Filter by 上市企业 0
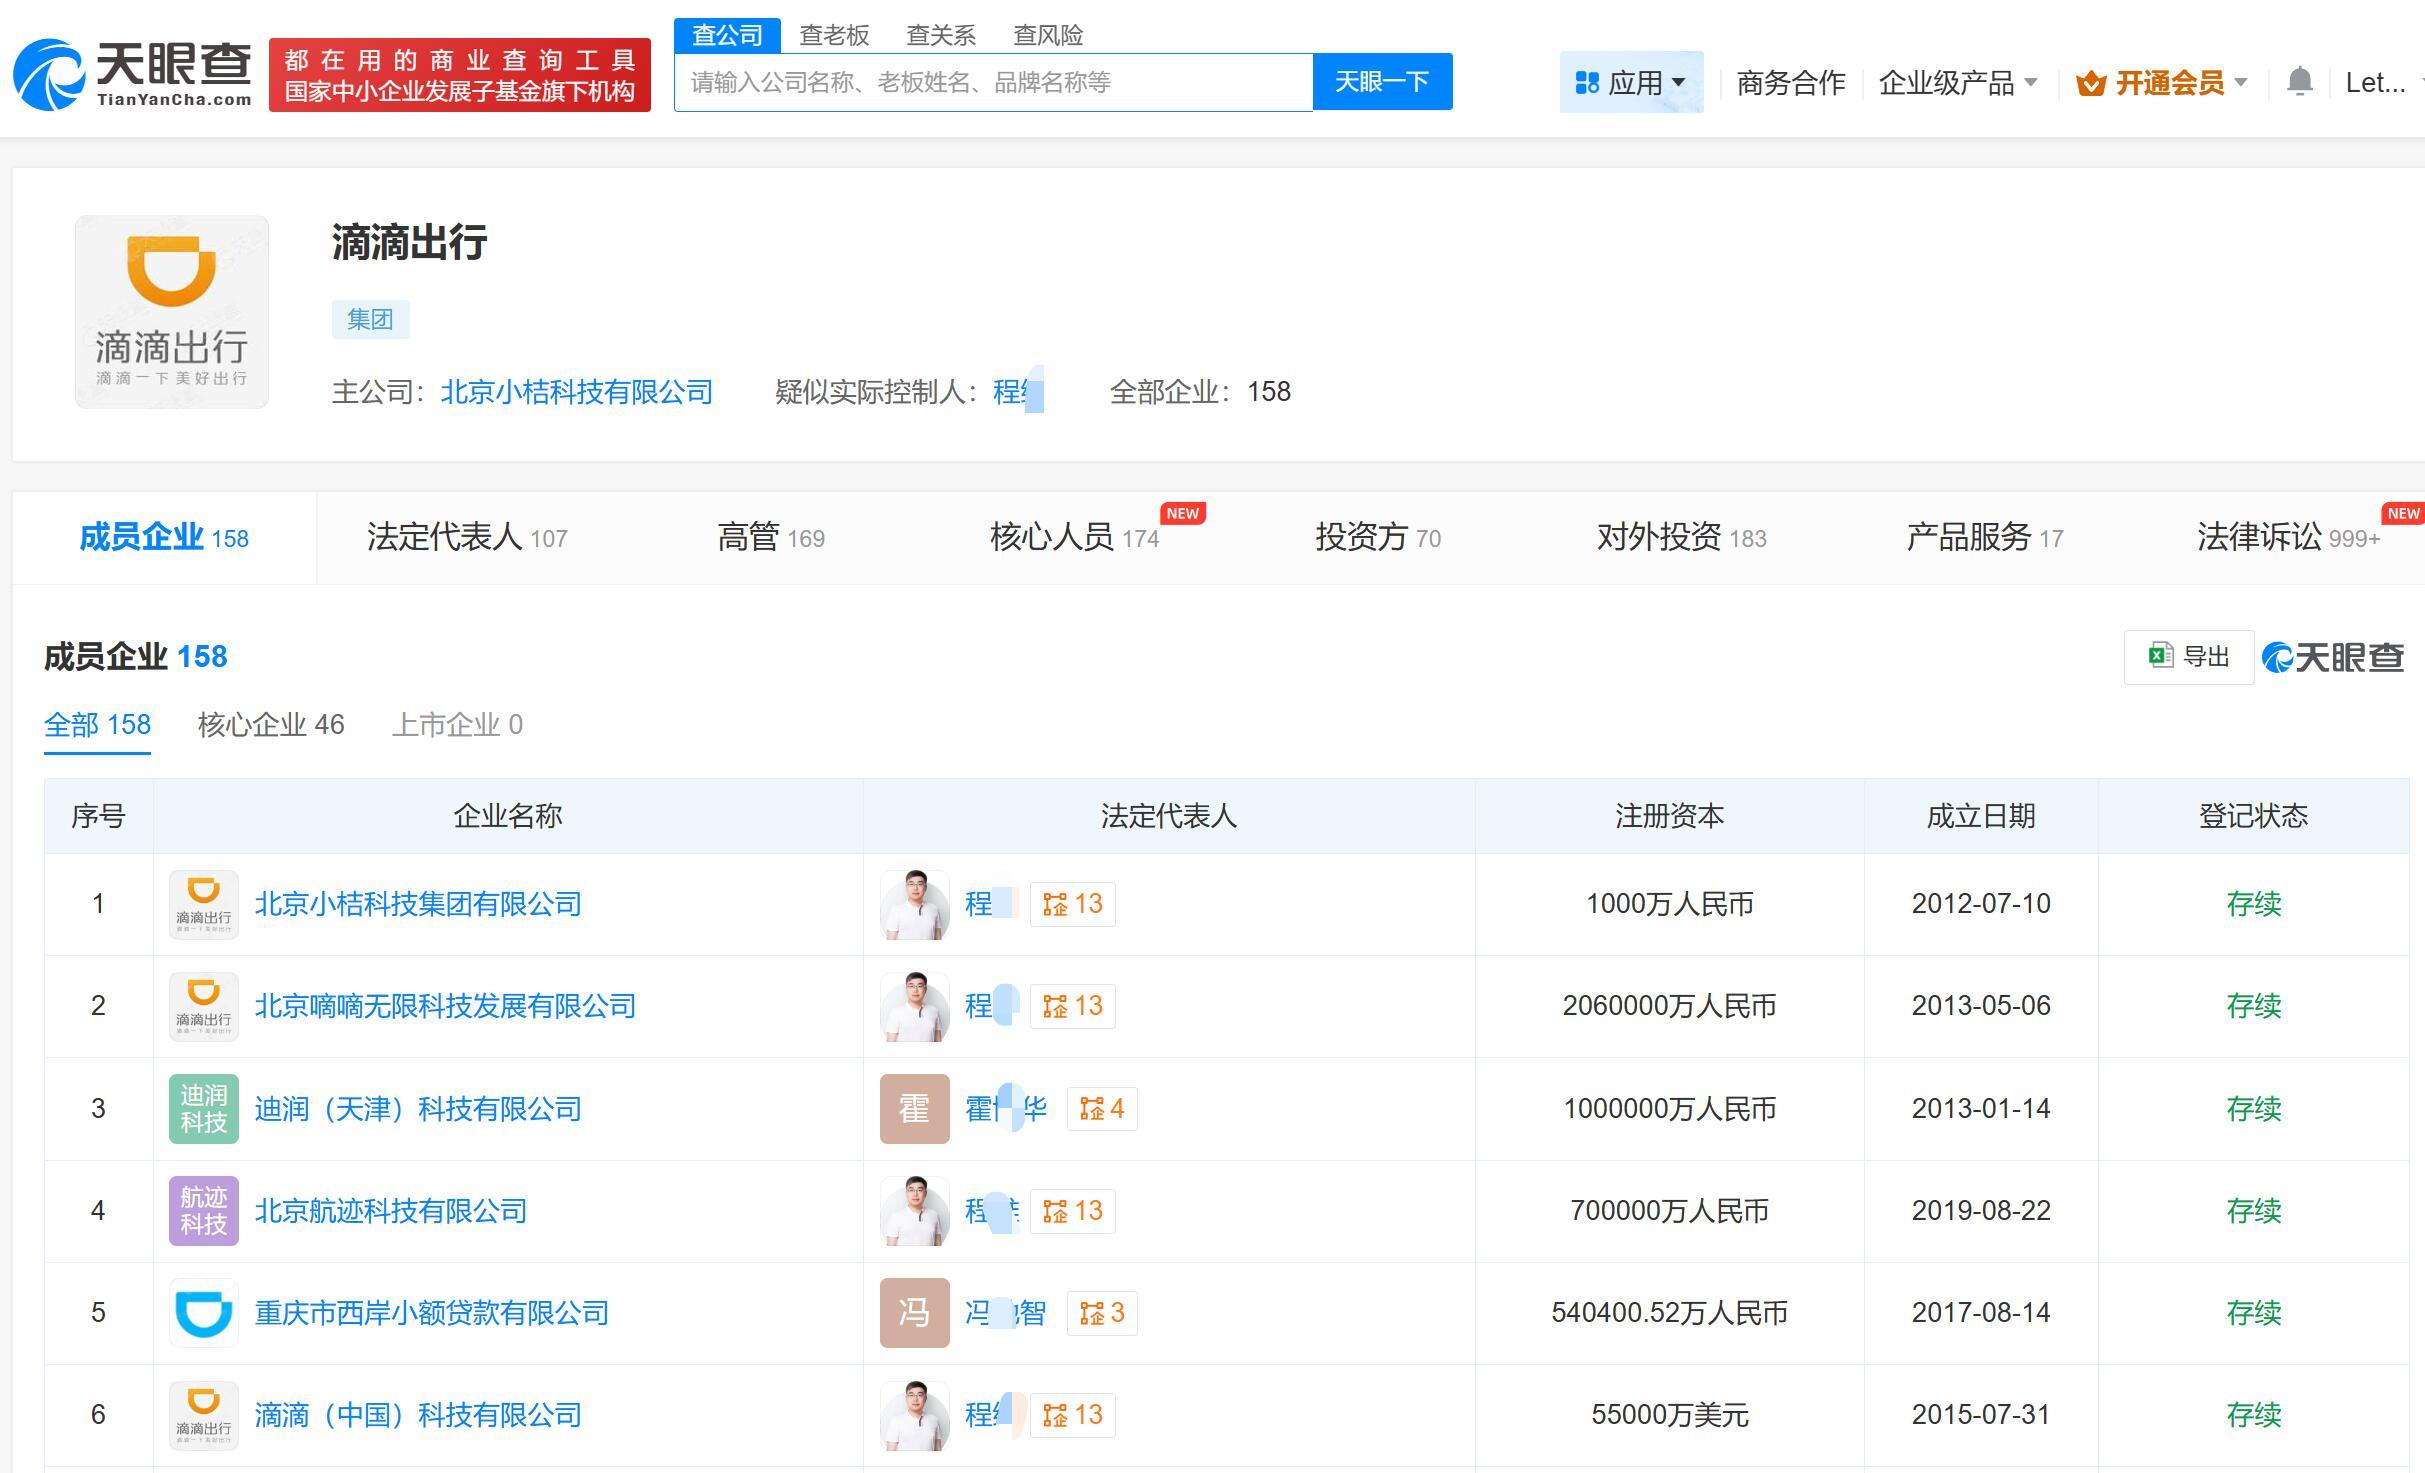Screen dimensions: 2425x1473 [x=457, y=724]
